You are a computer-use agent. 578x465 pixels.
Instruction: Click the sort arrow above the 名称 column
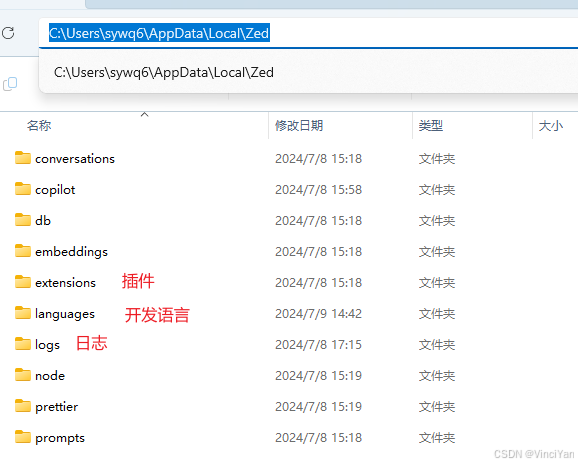point(144,114)
